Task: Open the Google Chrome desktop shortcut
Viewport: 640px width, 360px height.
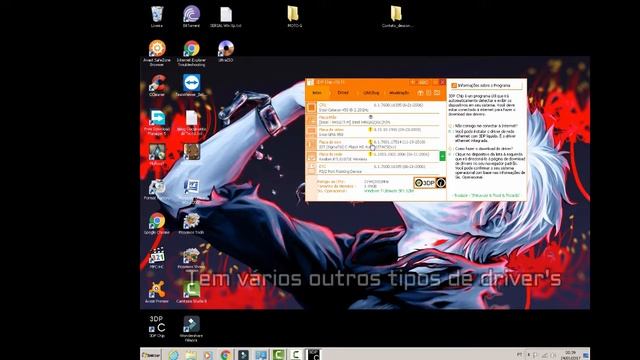Action: (x=157, y=223)
